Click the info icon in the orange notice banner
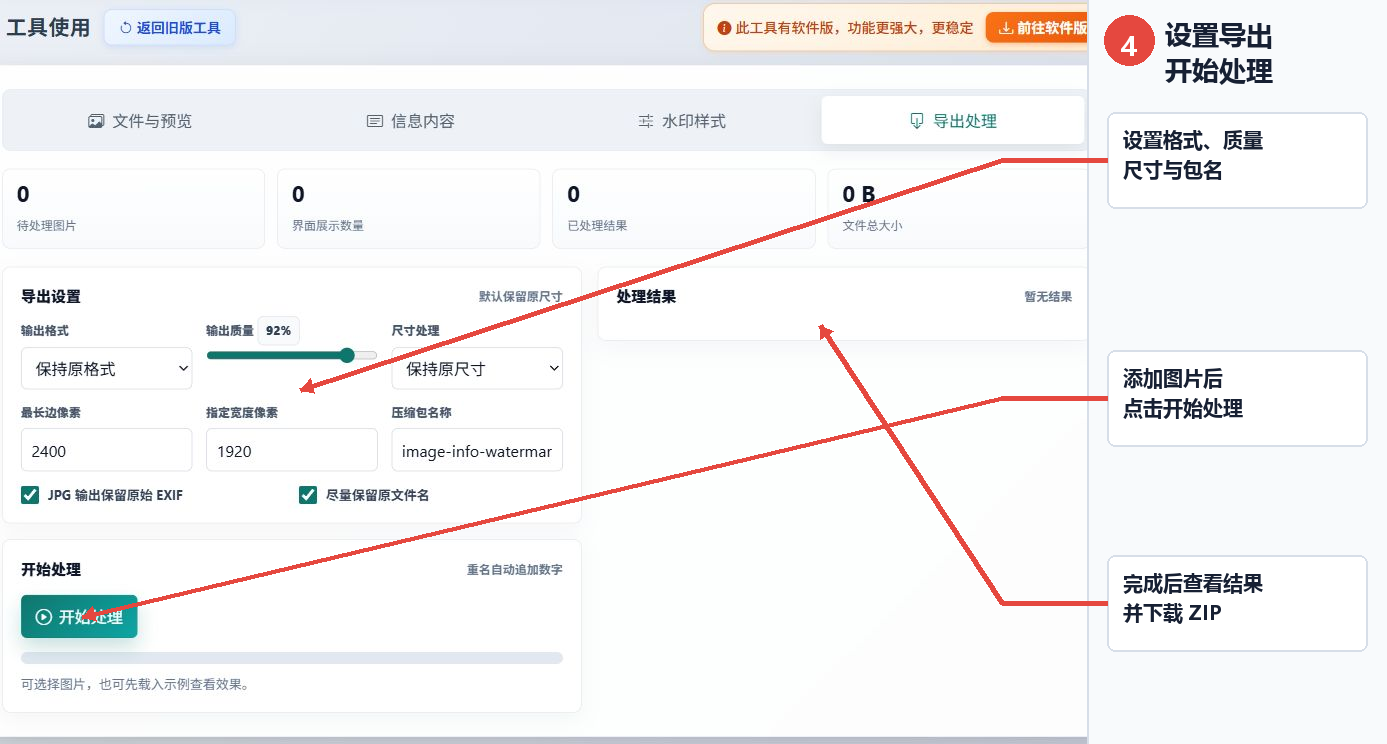The height and width of the screenshot is (744, 1387). 724,28
